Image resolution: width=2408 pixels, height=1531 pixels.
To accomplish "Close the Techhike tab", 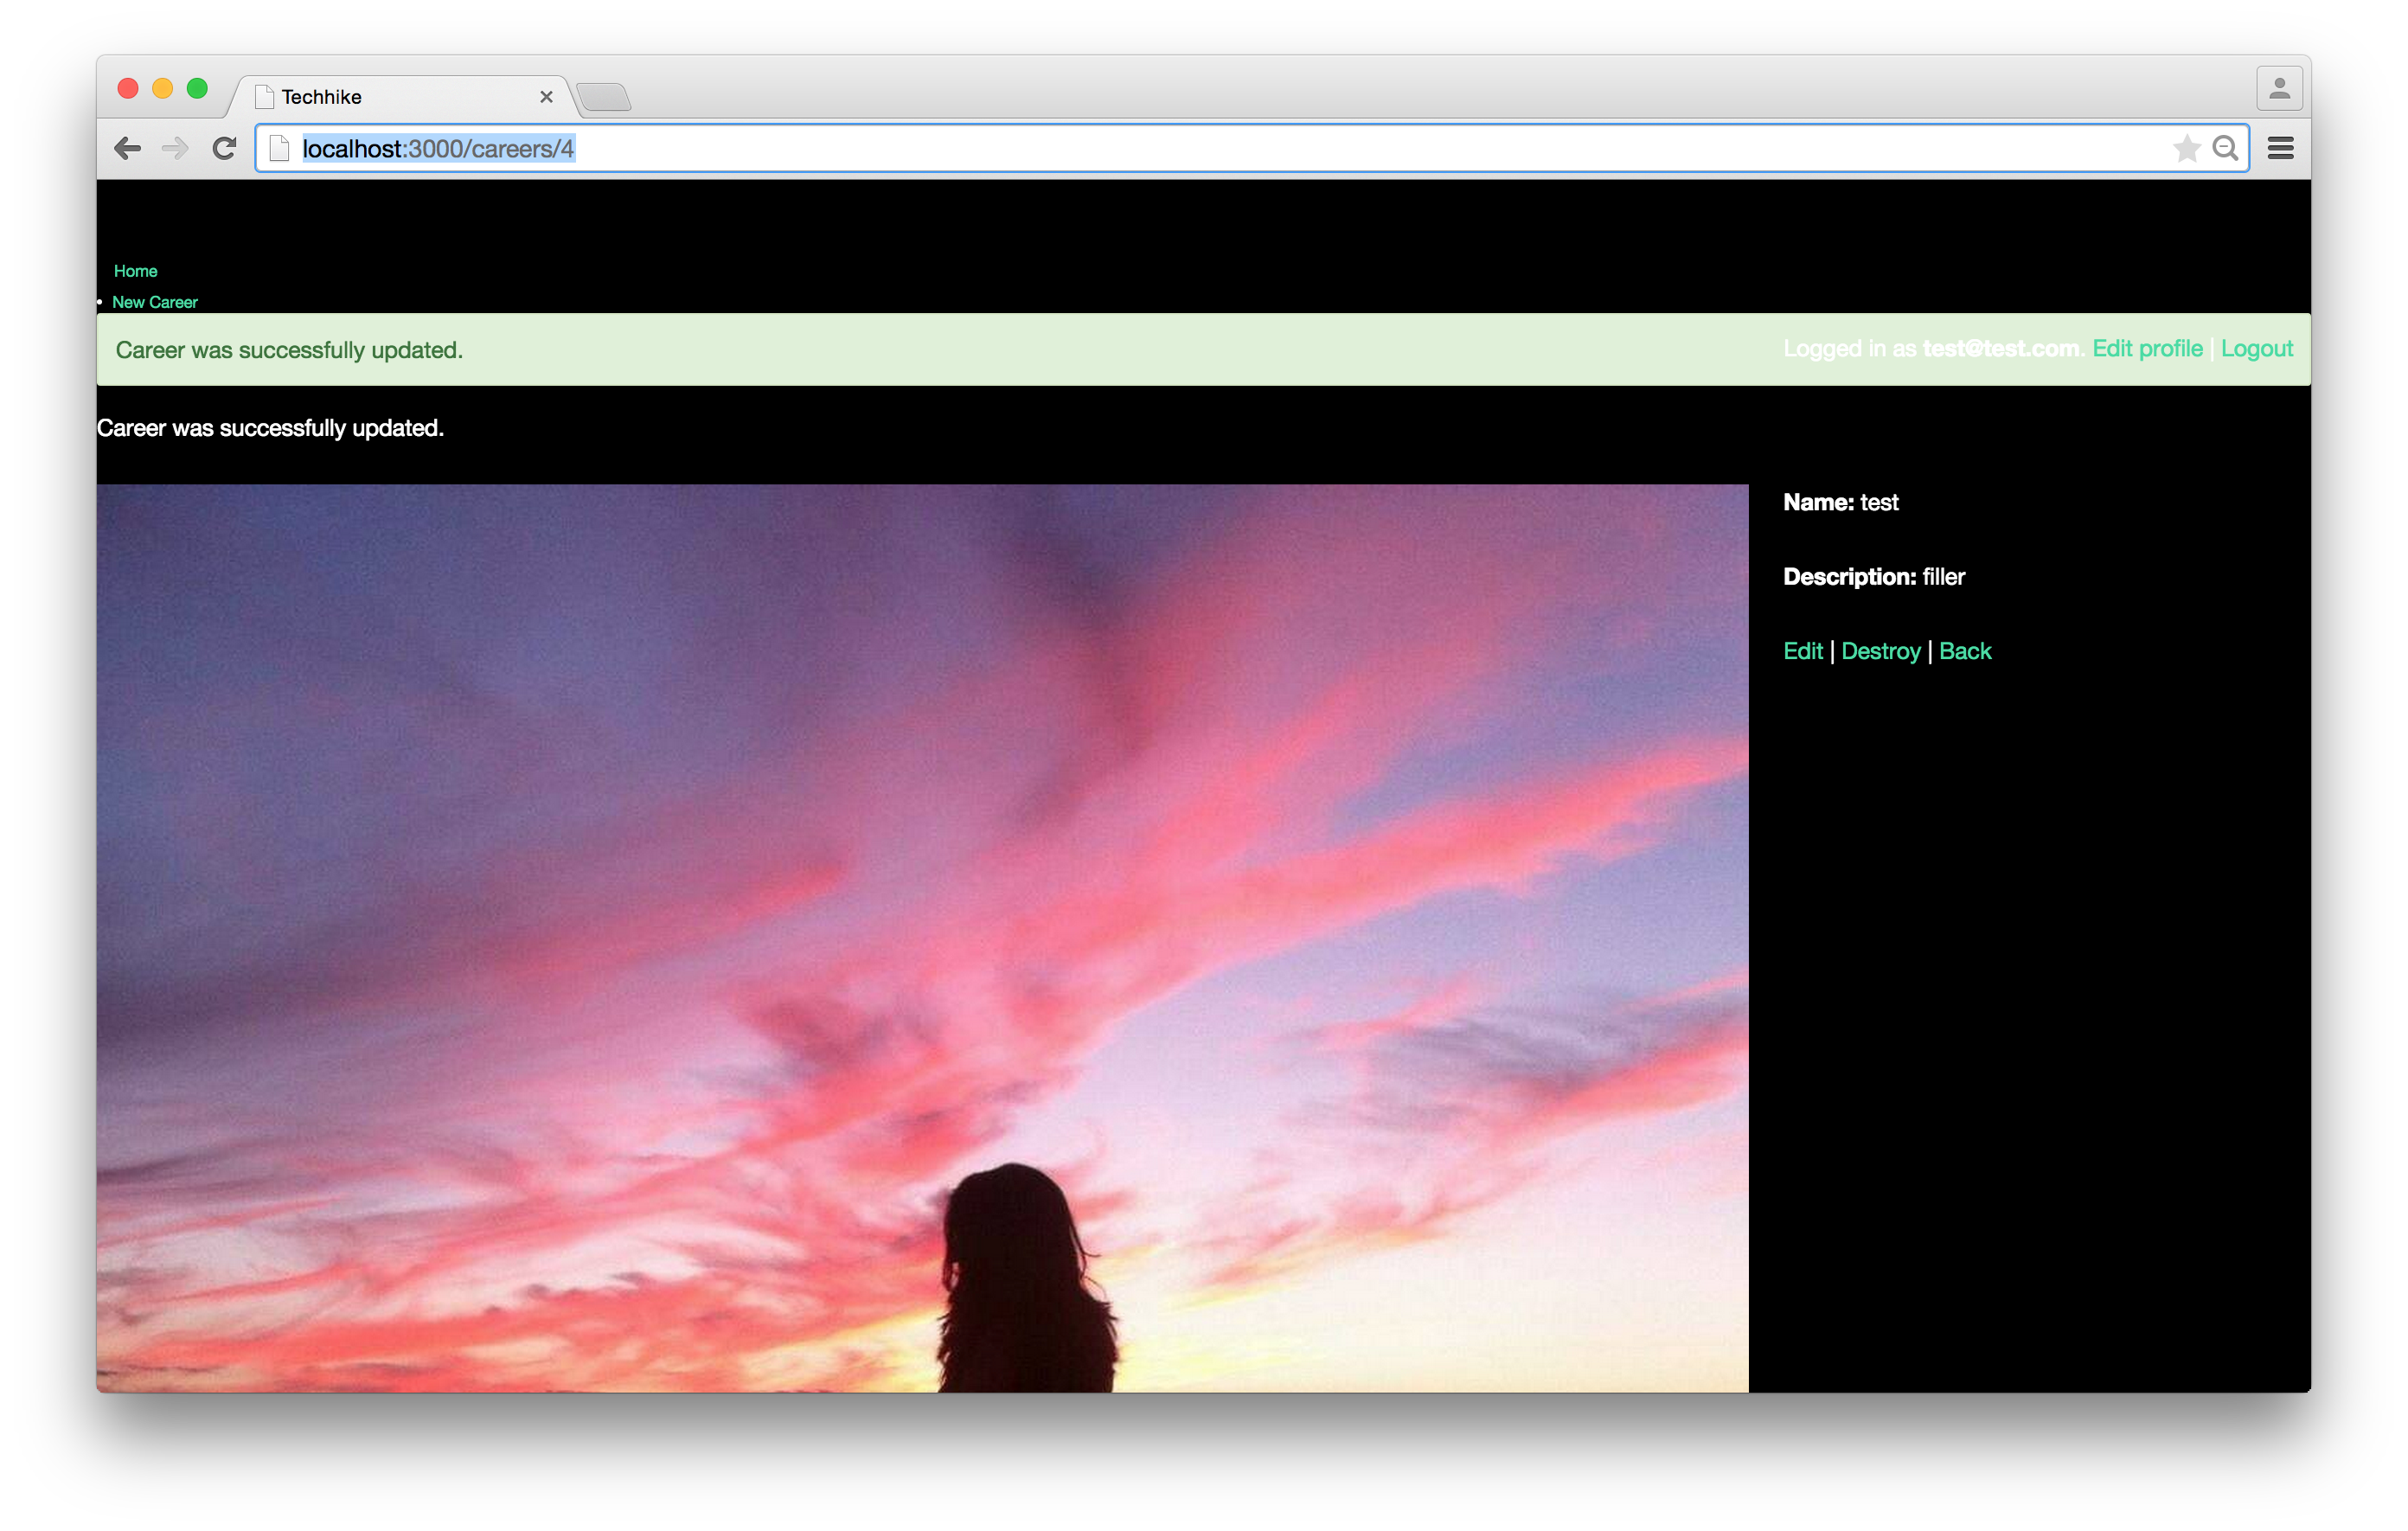I will (x=546, y=97).
